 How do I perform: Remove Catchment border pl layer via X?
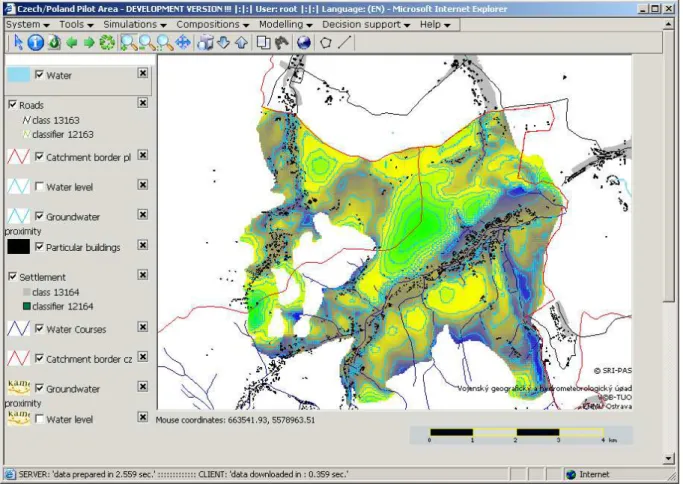(143, 155)
